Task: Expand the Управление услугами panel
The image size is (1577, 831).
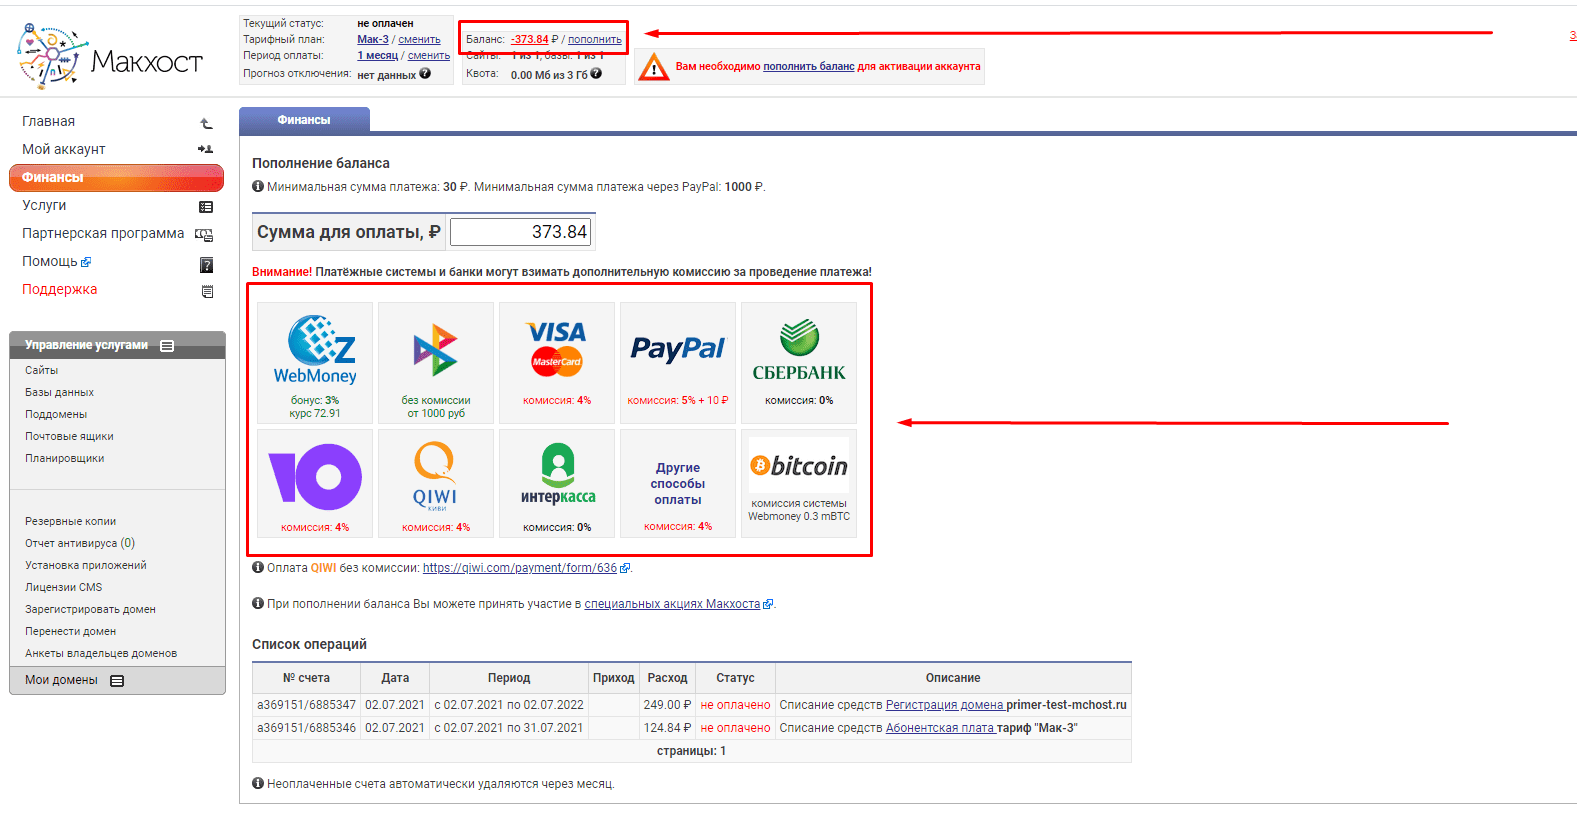Action: click(167, 346)
